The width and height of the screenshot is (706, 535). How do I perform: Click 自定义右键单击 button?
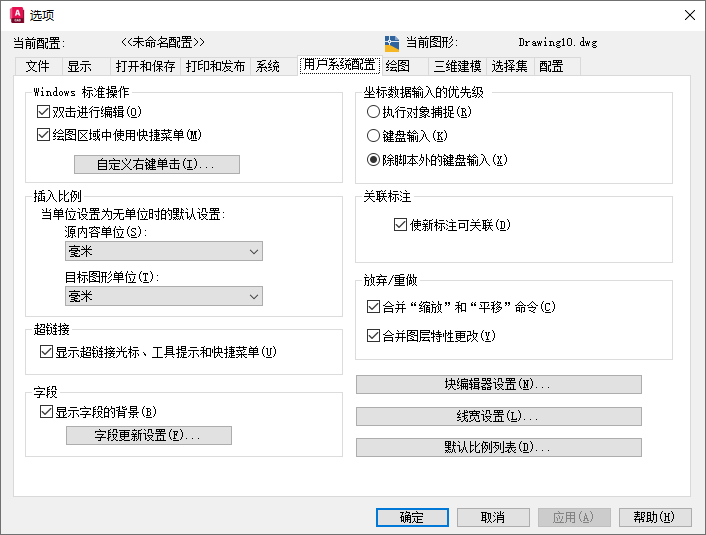click(157, 164)
